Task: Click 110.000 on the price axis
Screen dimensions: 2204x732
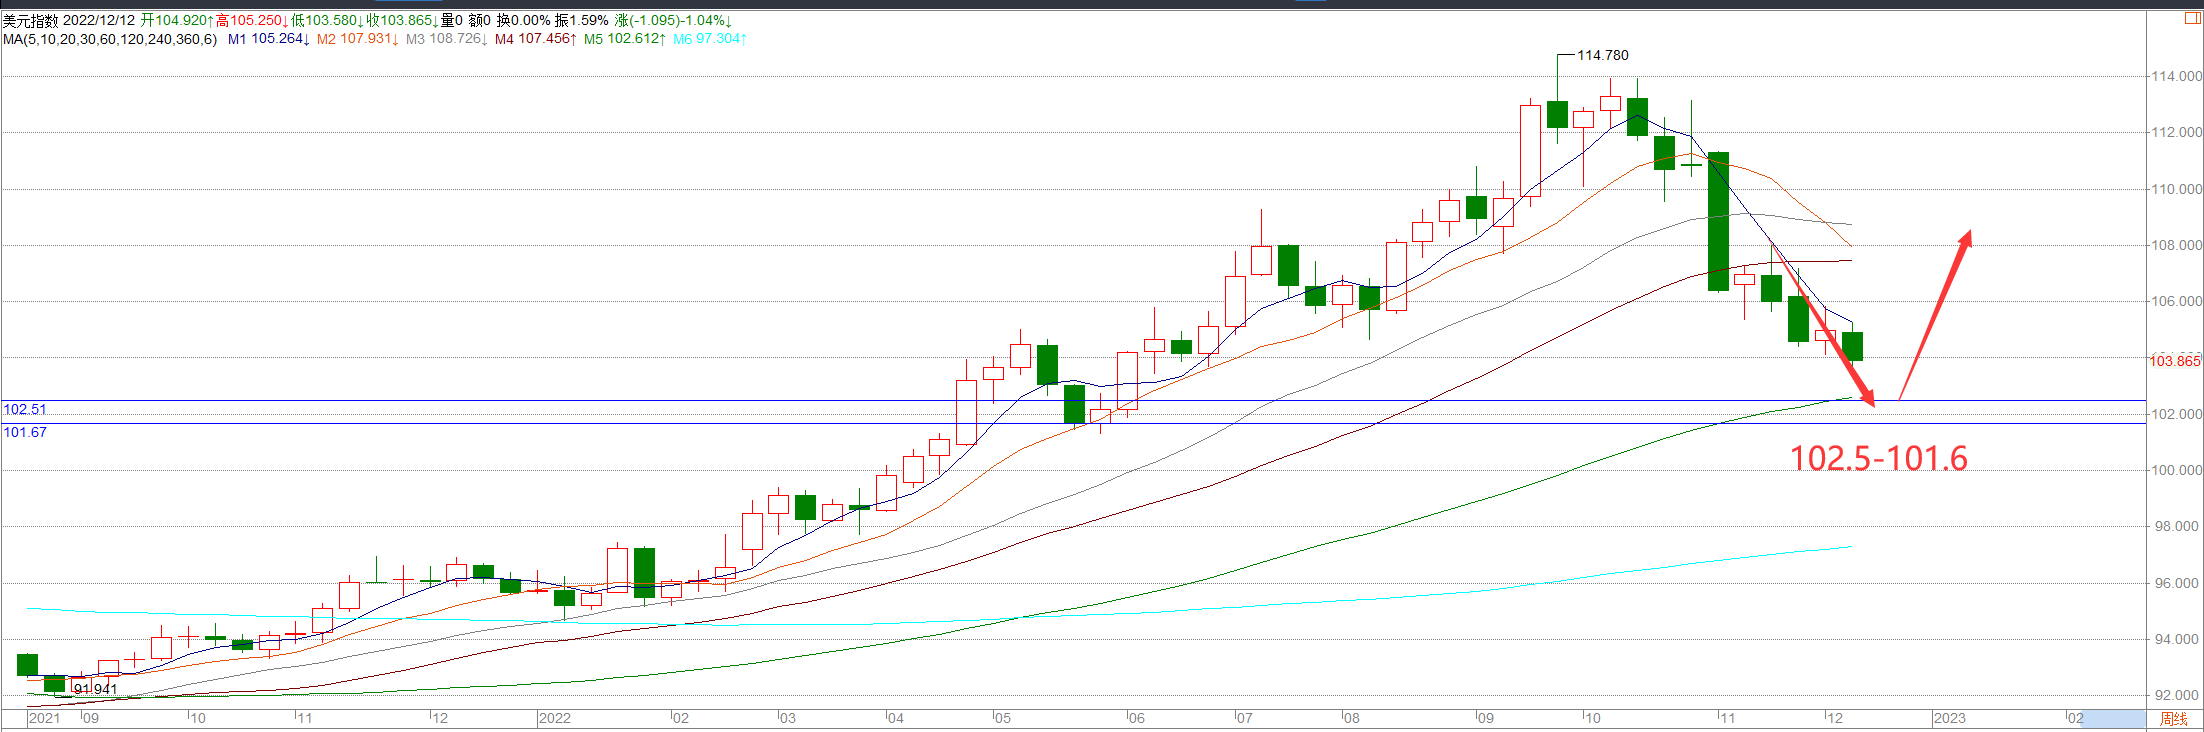Action: (2176, 189)
